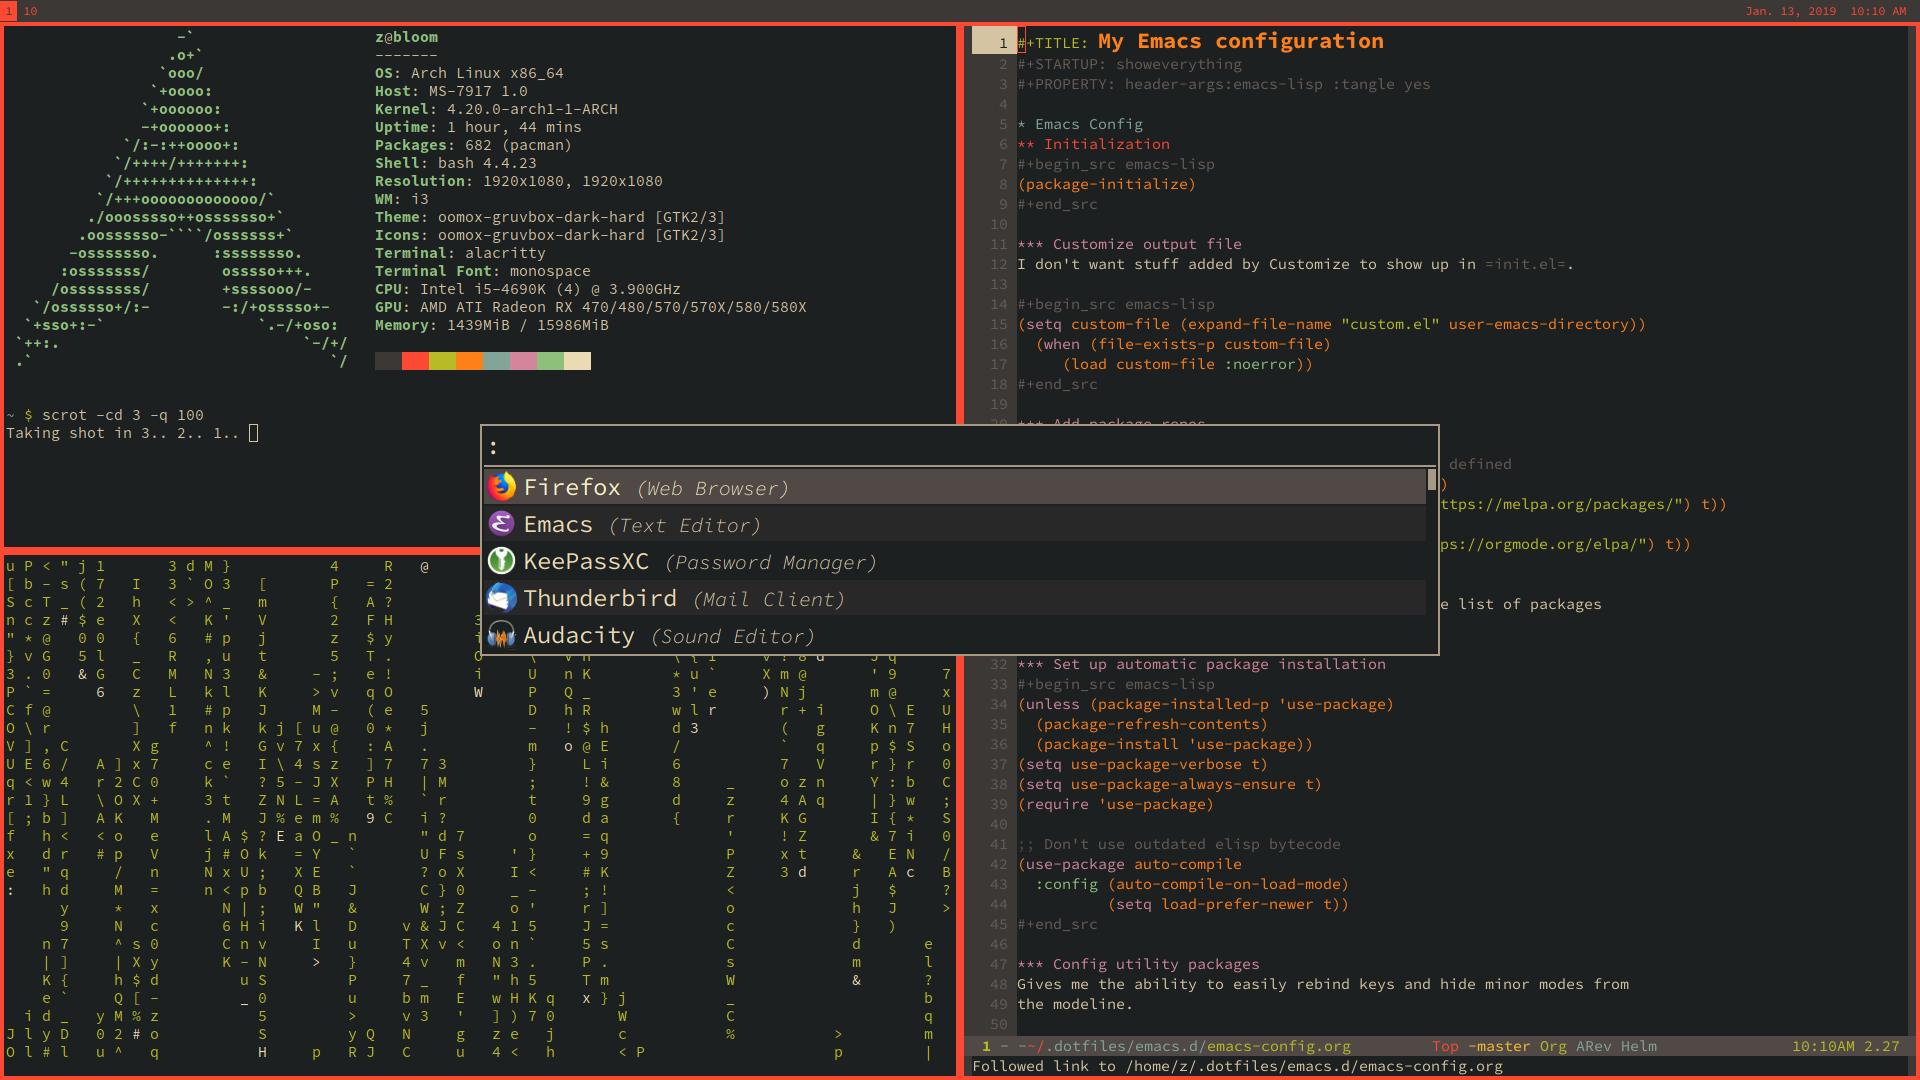The width and height of the screenshot is (1920, 1080).
Task: Click 'Helm' minor mode in modeline
Action: coord(1638,1046)
